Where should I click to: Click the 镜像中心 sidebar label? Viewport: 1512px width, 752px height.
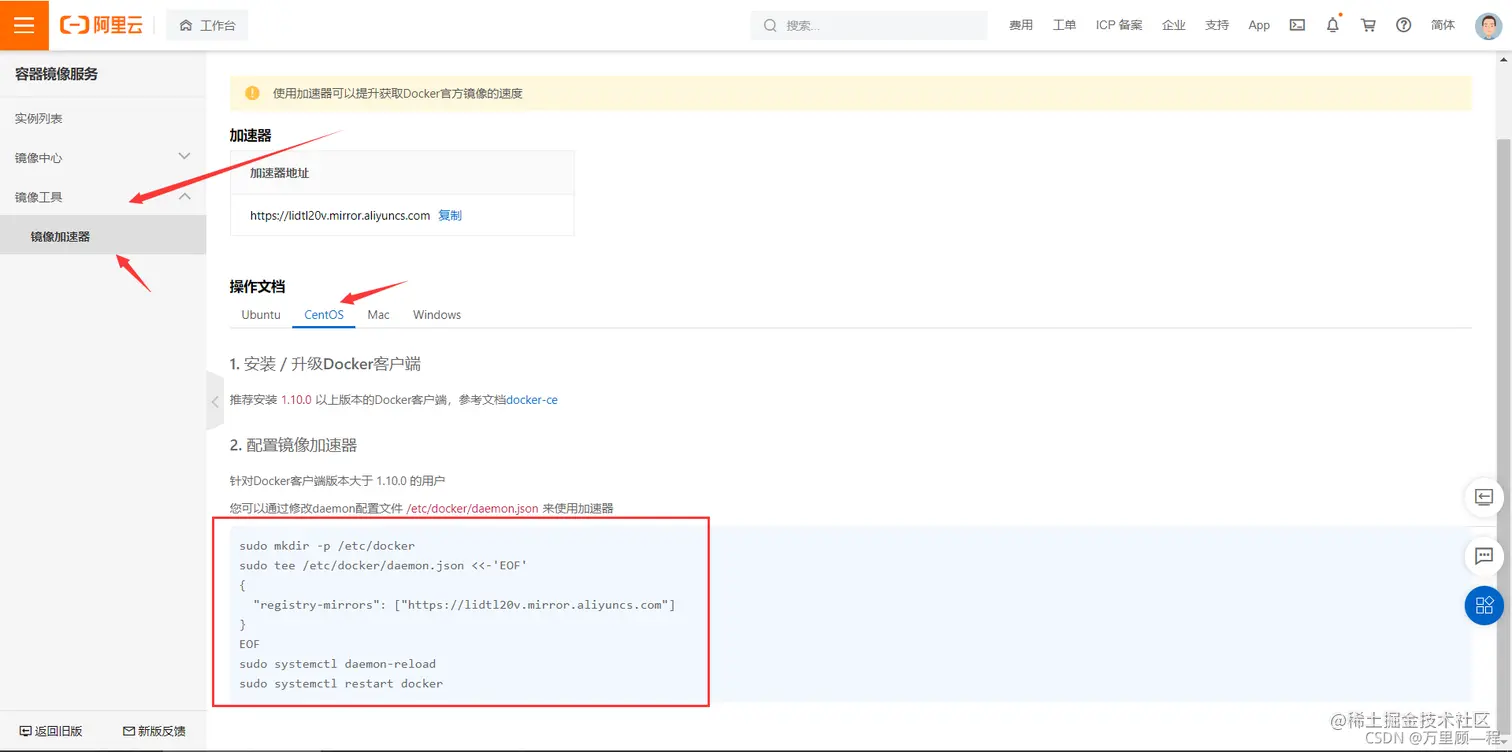click(x=38, y=158)
